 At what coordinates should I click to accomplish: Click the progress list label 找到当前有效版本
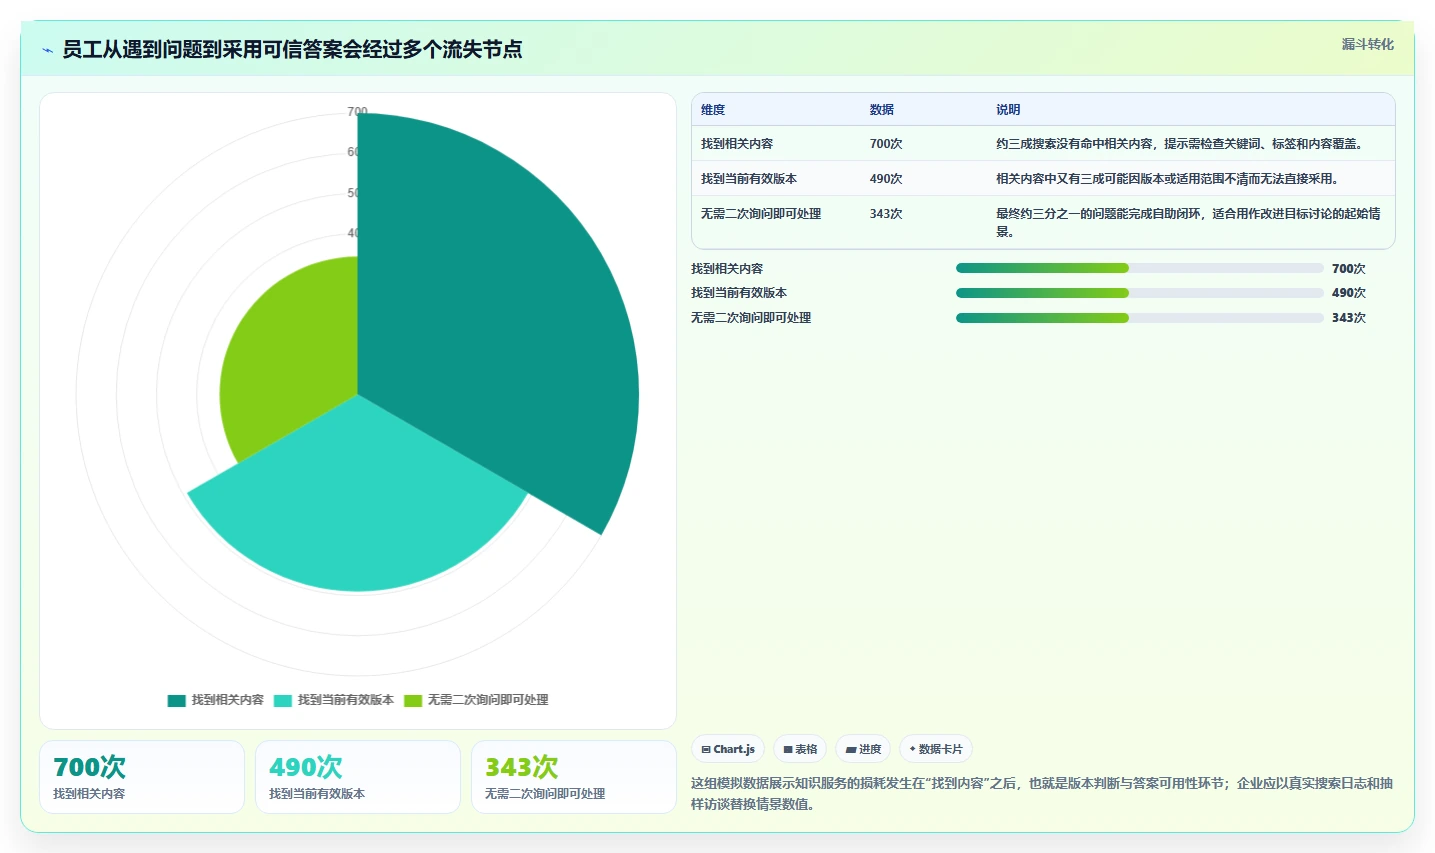click(739, 293)
